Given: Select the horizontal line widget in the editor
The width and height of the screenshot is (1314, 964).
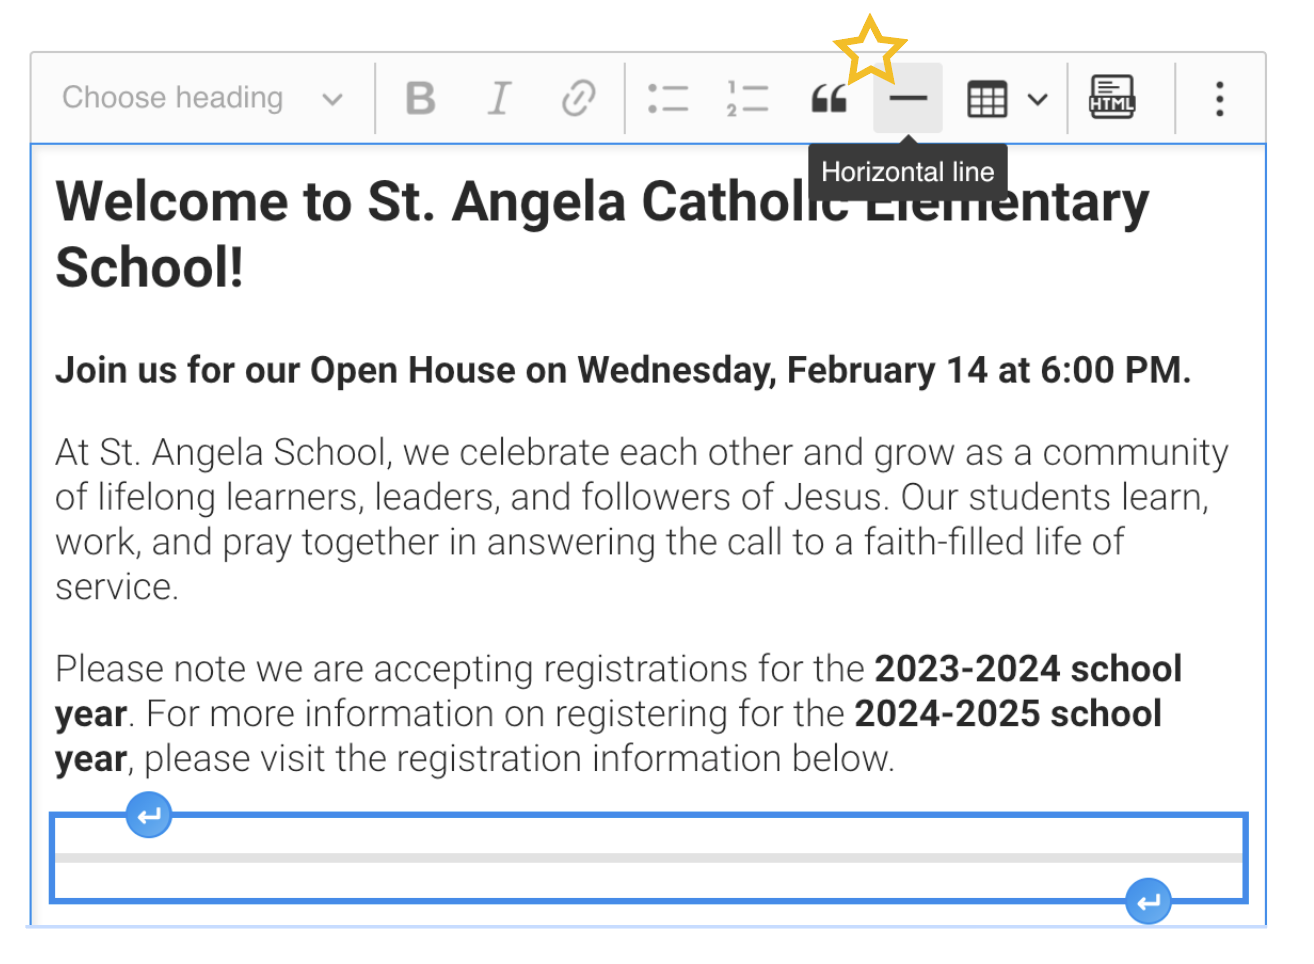Looking at the screenshot, I should point(648,858).
